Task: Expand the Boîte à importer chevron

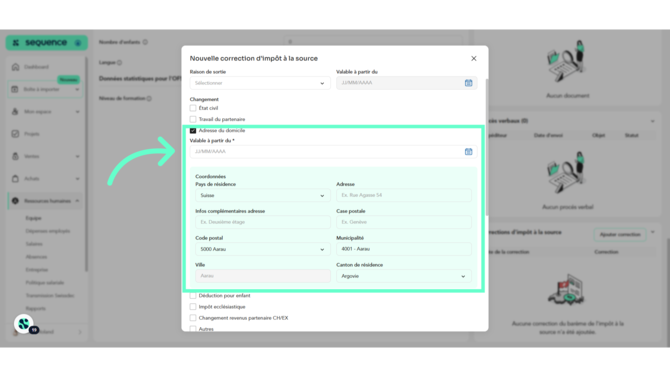Action: pyautogui.click(x=77, y=89)
